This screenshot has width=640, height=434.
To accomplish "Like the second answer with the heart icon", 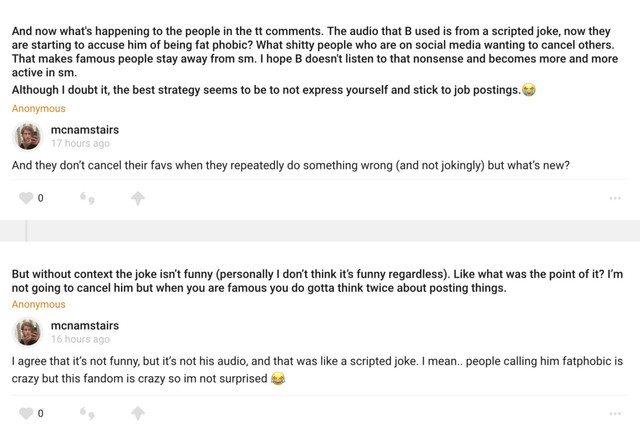I will 26,413.
